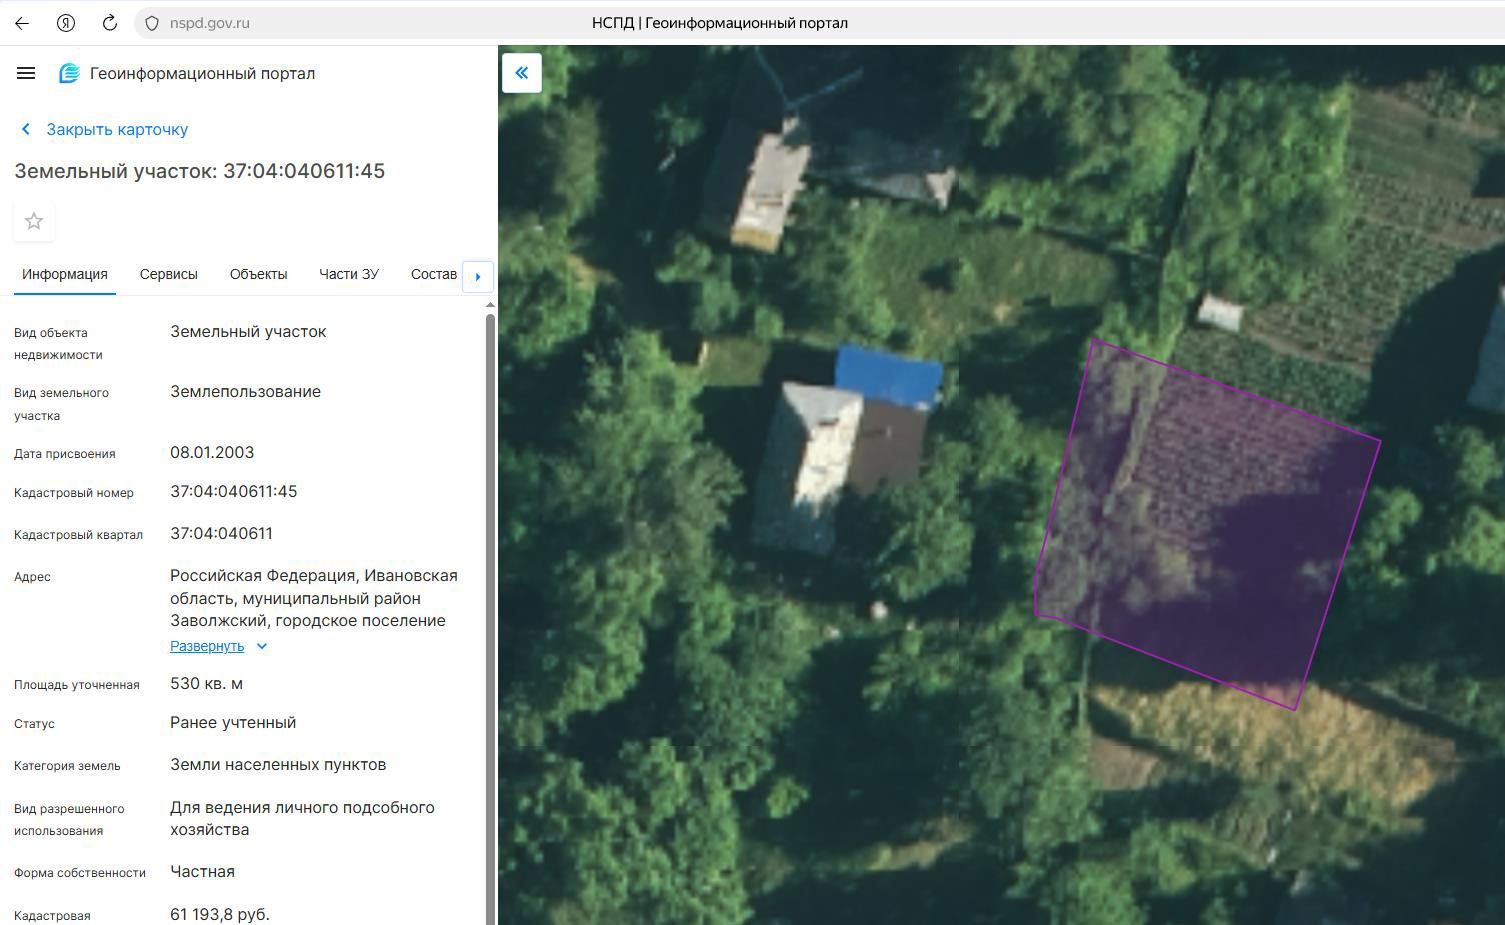Open the hamburger main menu
This screenshot has width=1505, height=925.
pyautogui.click(x=26, y=73)
